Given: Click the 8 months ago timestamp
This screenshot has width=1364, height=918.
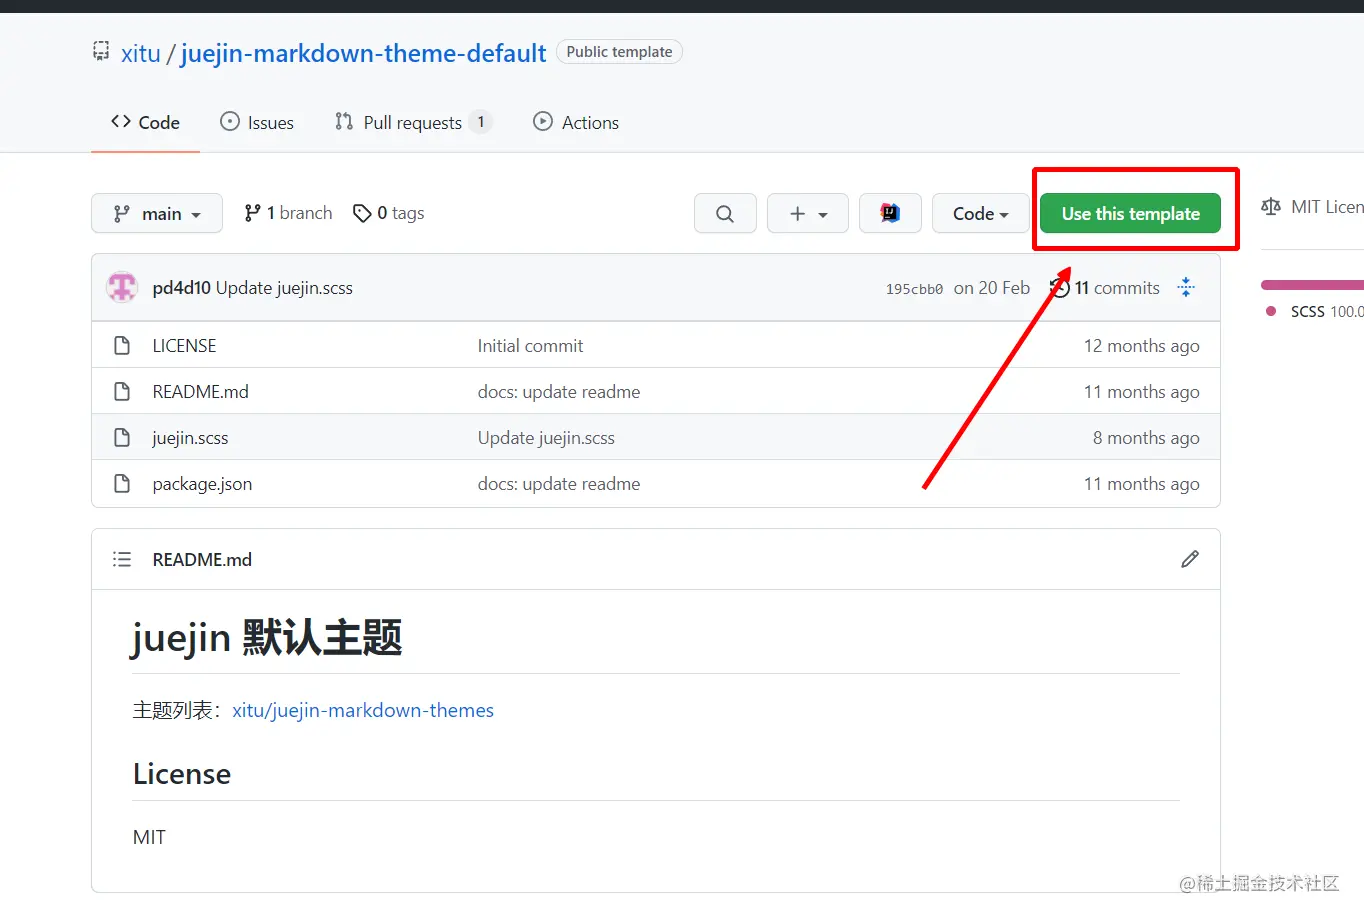Looking at the screenshot, I should 1146,437.
